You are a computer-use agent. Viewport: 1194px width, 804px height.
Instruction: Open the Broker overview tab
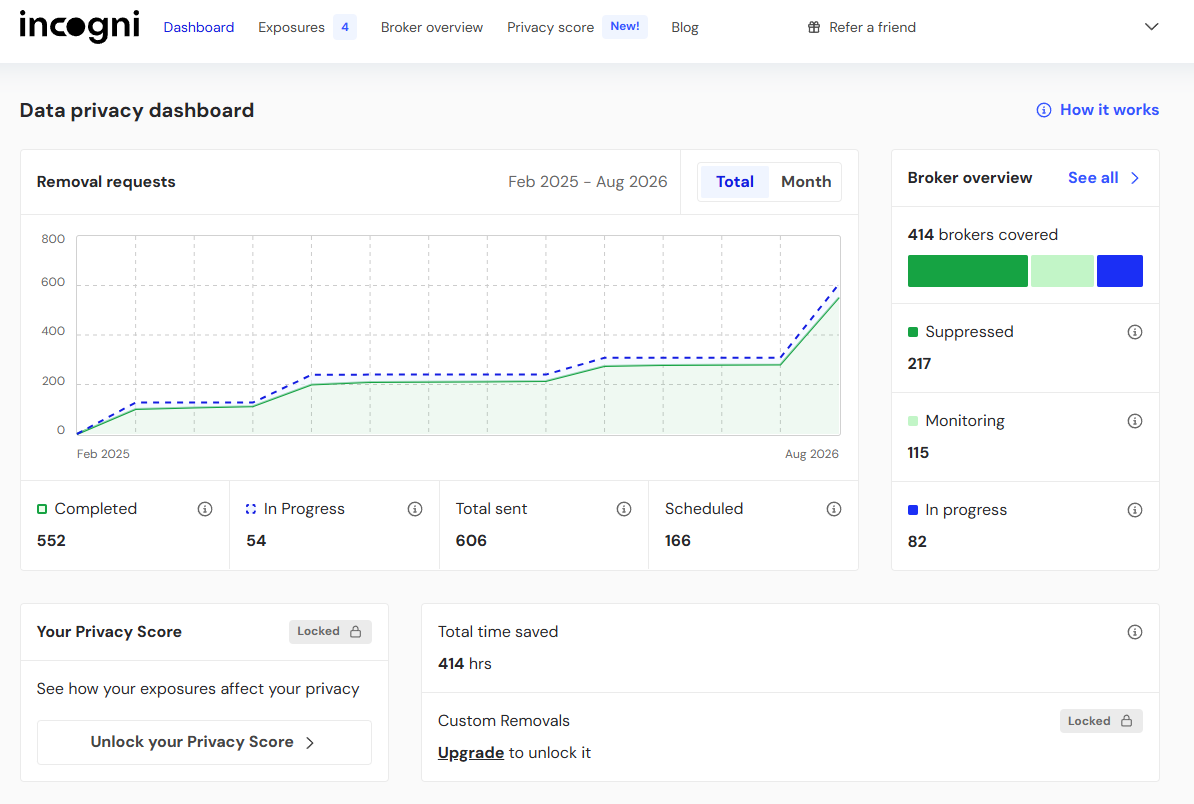point(432,27)
